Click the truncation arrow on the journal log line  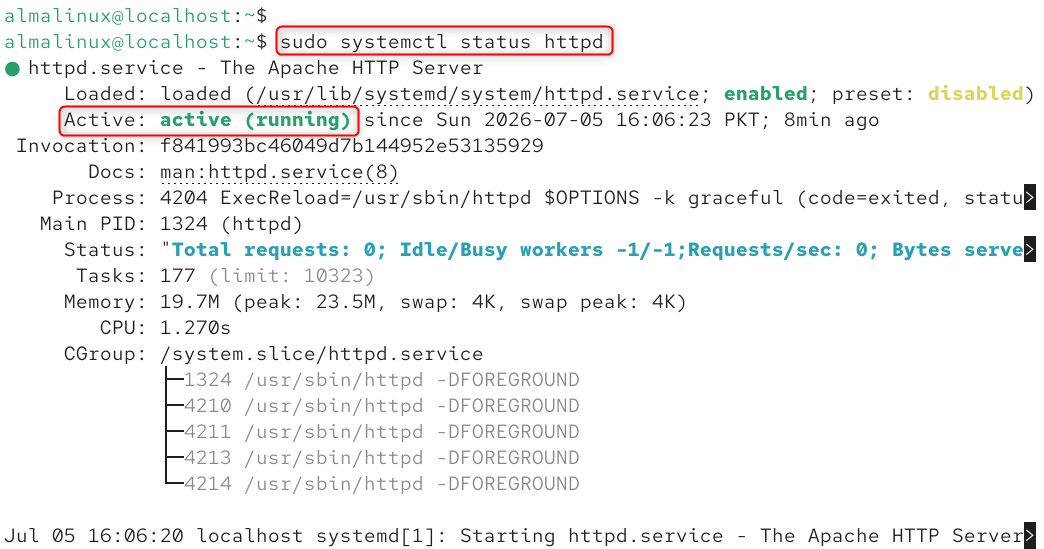pos(1029,536)
